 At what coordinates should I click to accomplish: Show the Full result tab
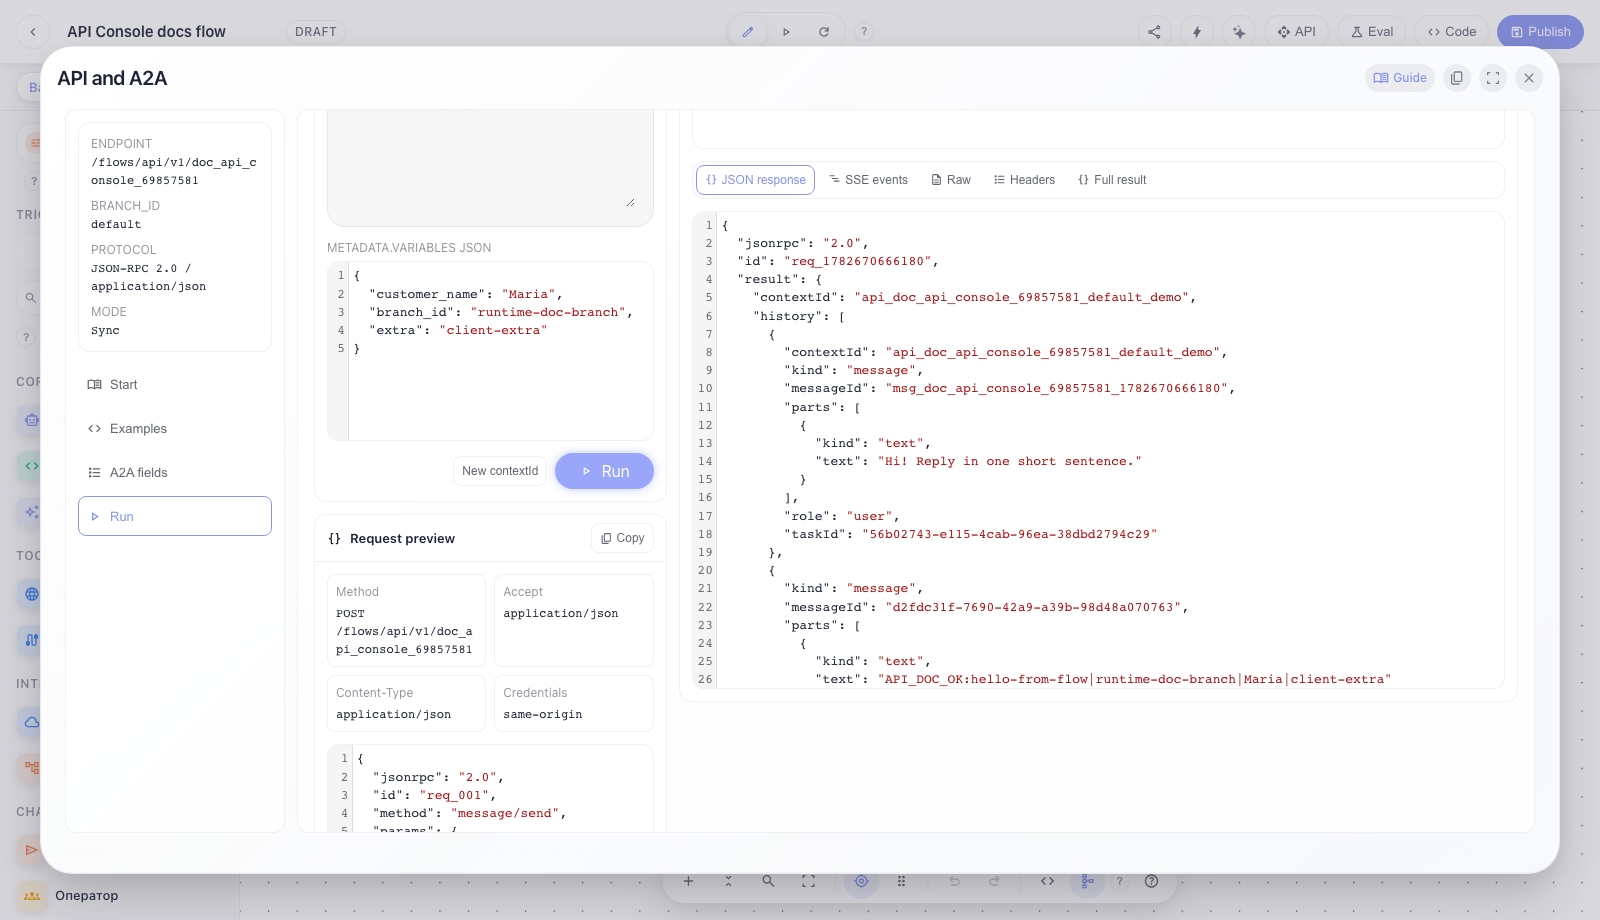(1112, 180)
